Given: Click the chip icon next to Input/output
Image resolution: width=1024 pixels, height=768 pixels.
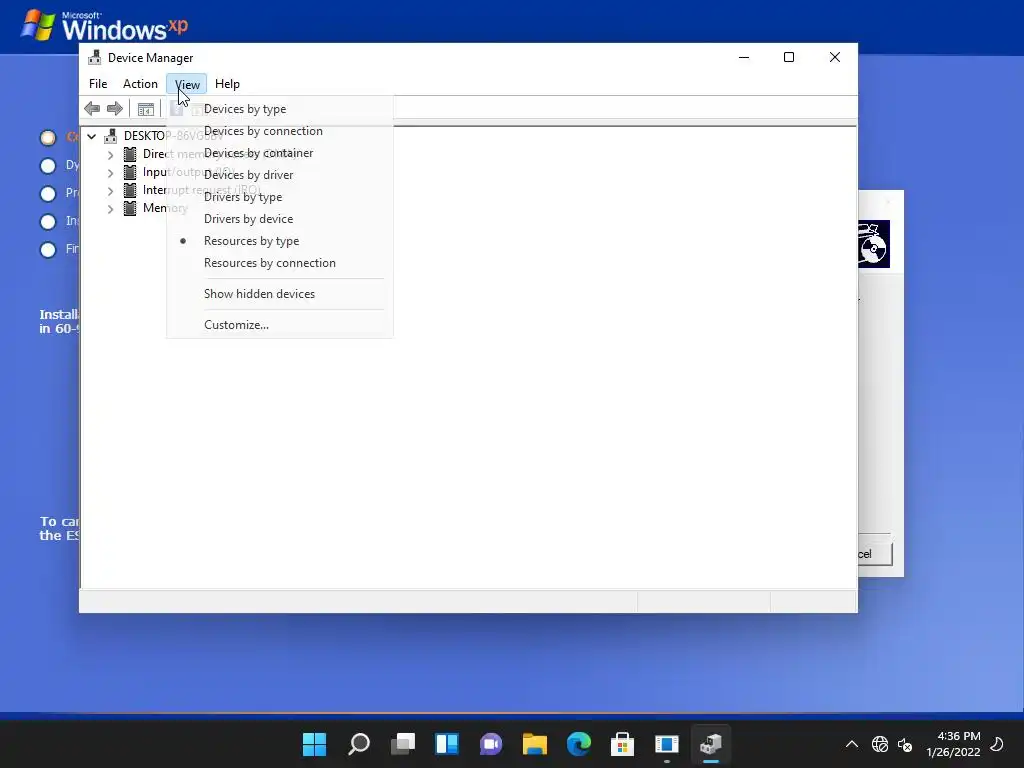Looking at the screenshot, I should (130, 172).
